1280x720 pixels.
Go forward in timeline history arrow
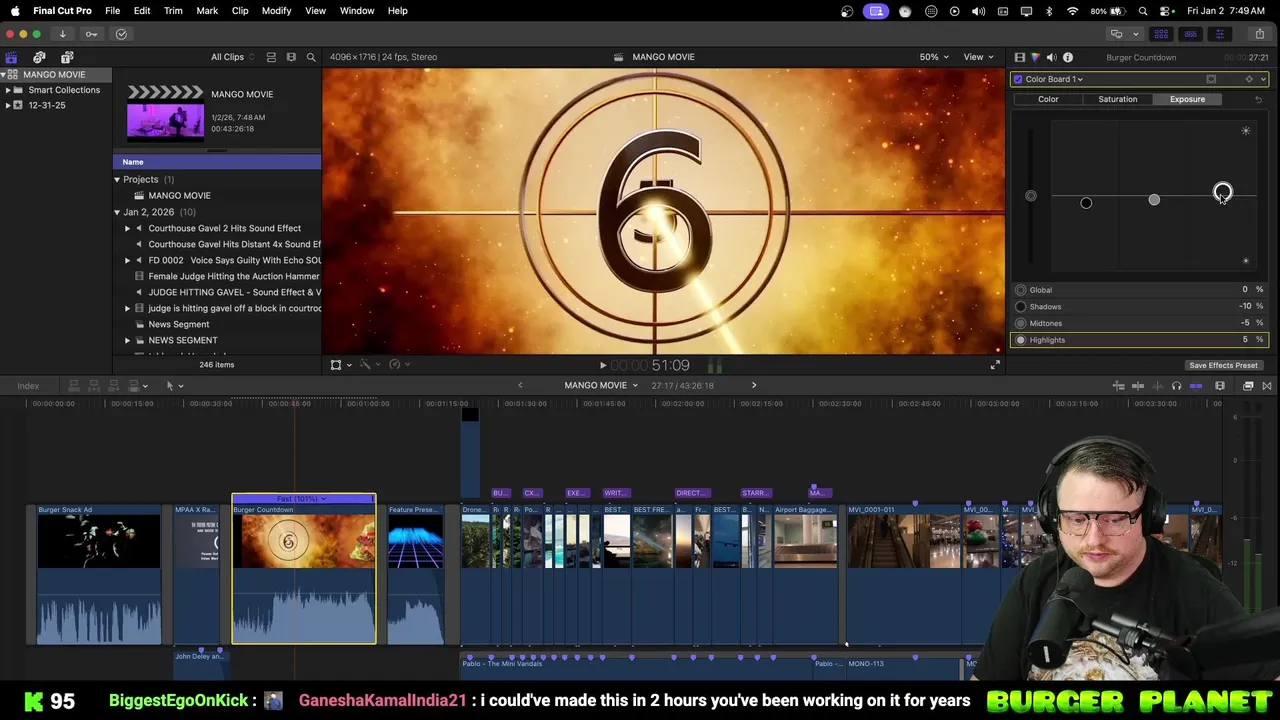pyautogui.click(x=754, y=385)
